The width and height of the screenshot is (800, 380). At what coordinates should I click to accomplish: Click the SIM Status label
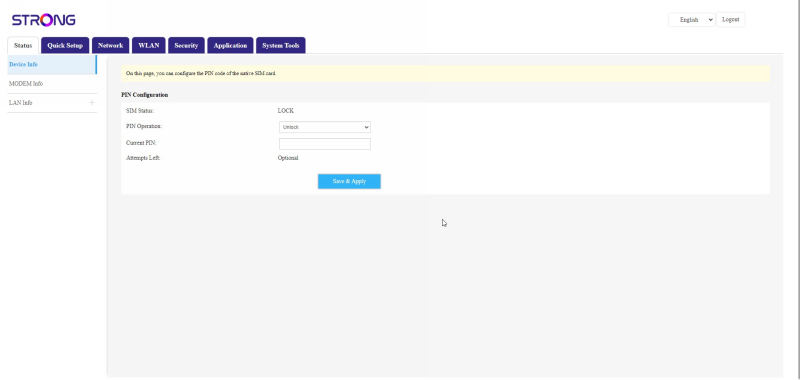pyautogui.click(x=140, y=111)
